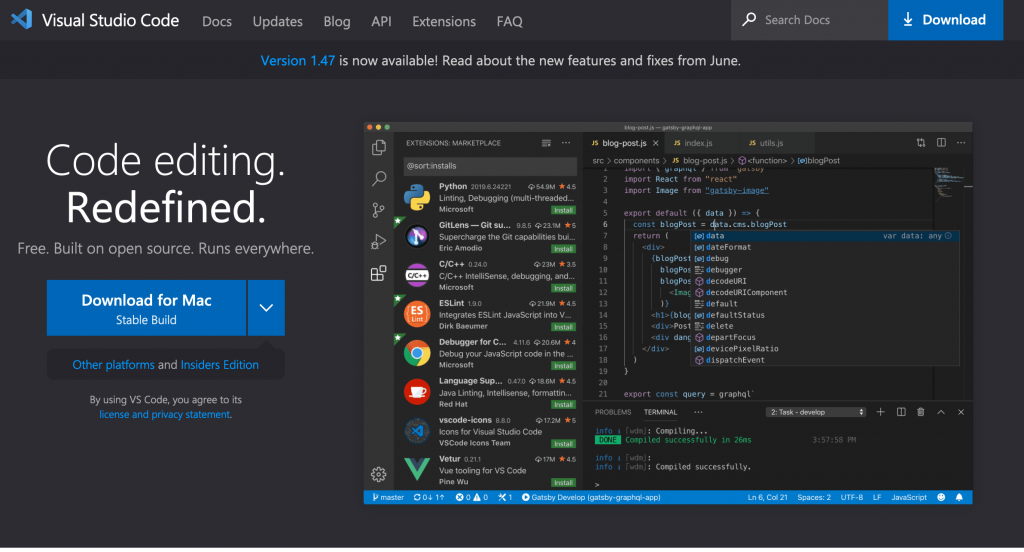Viewport: 1024px width, 552px height.
Task: Open Run and Debug icon in activity bar
Action: click(x=379, y=242)
